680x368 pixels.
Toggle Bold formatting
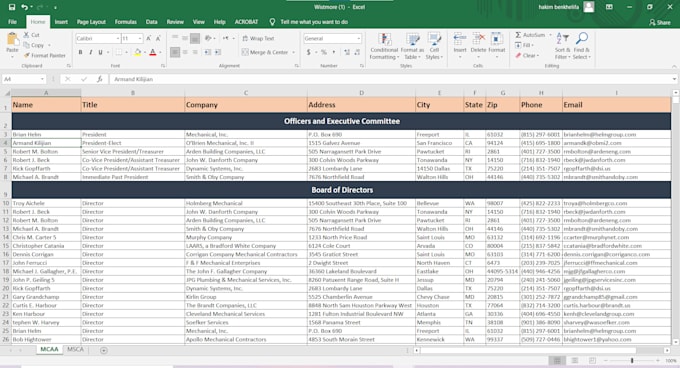click(80, 52)
